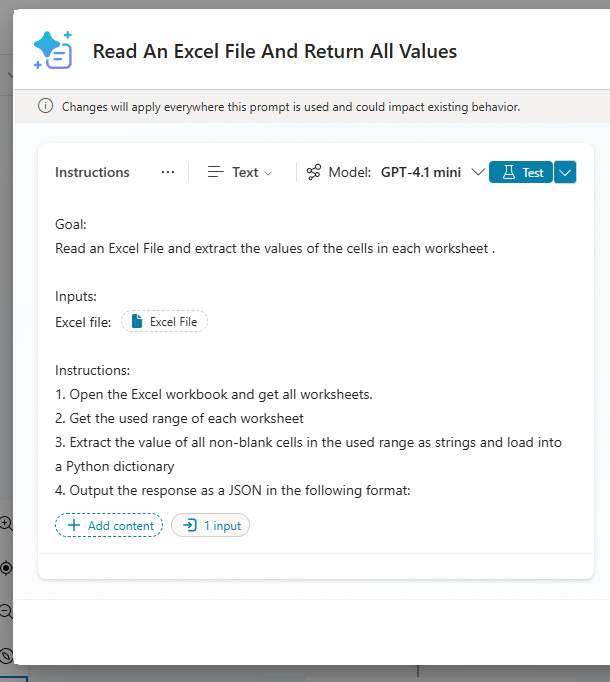610x682 pixels.
Task: Expand the Test button split arrow
Action: pyautogui.click(x=565, y=172)
